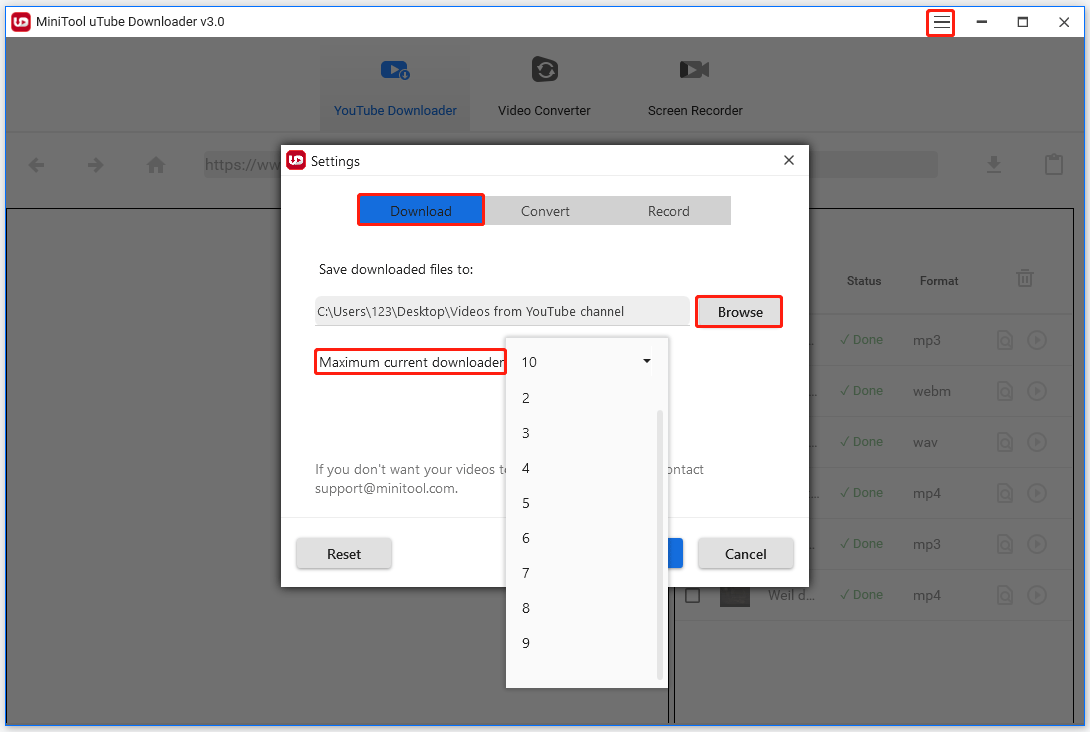Image resolution: width=1090 pixels, height=732 pixels.
Task: Click the trash icon in list header
Action: [1025, 278]
